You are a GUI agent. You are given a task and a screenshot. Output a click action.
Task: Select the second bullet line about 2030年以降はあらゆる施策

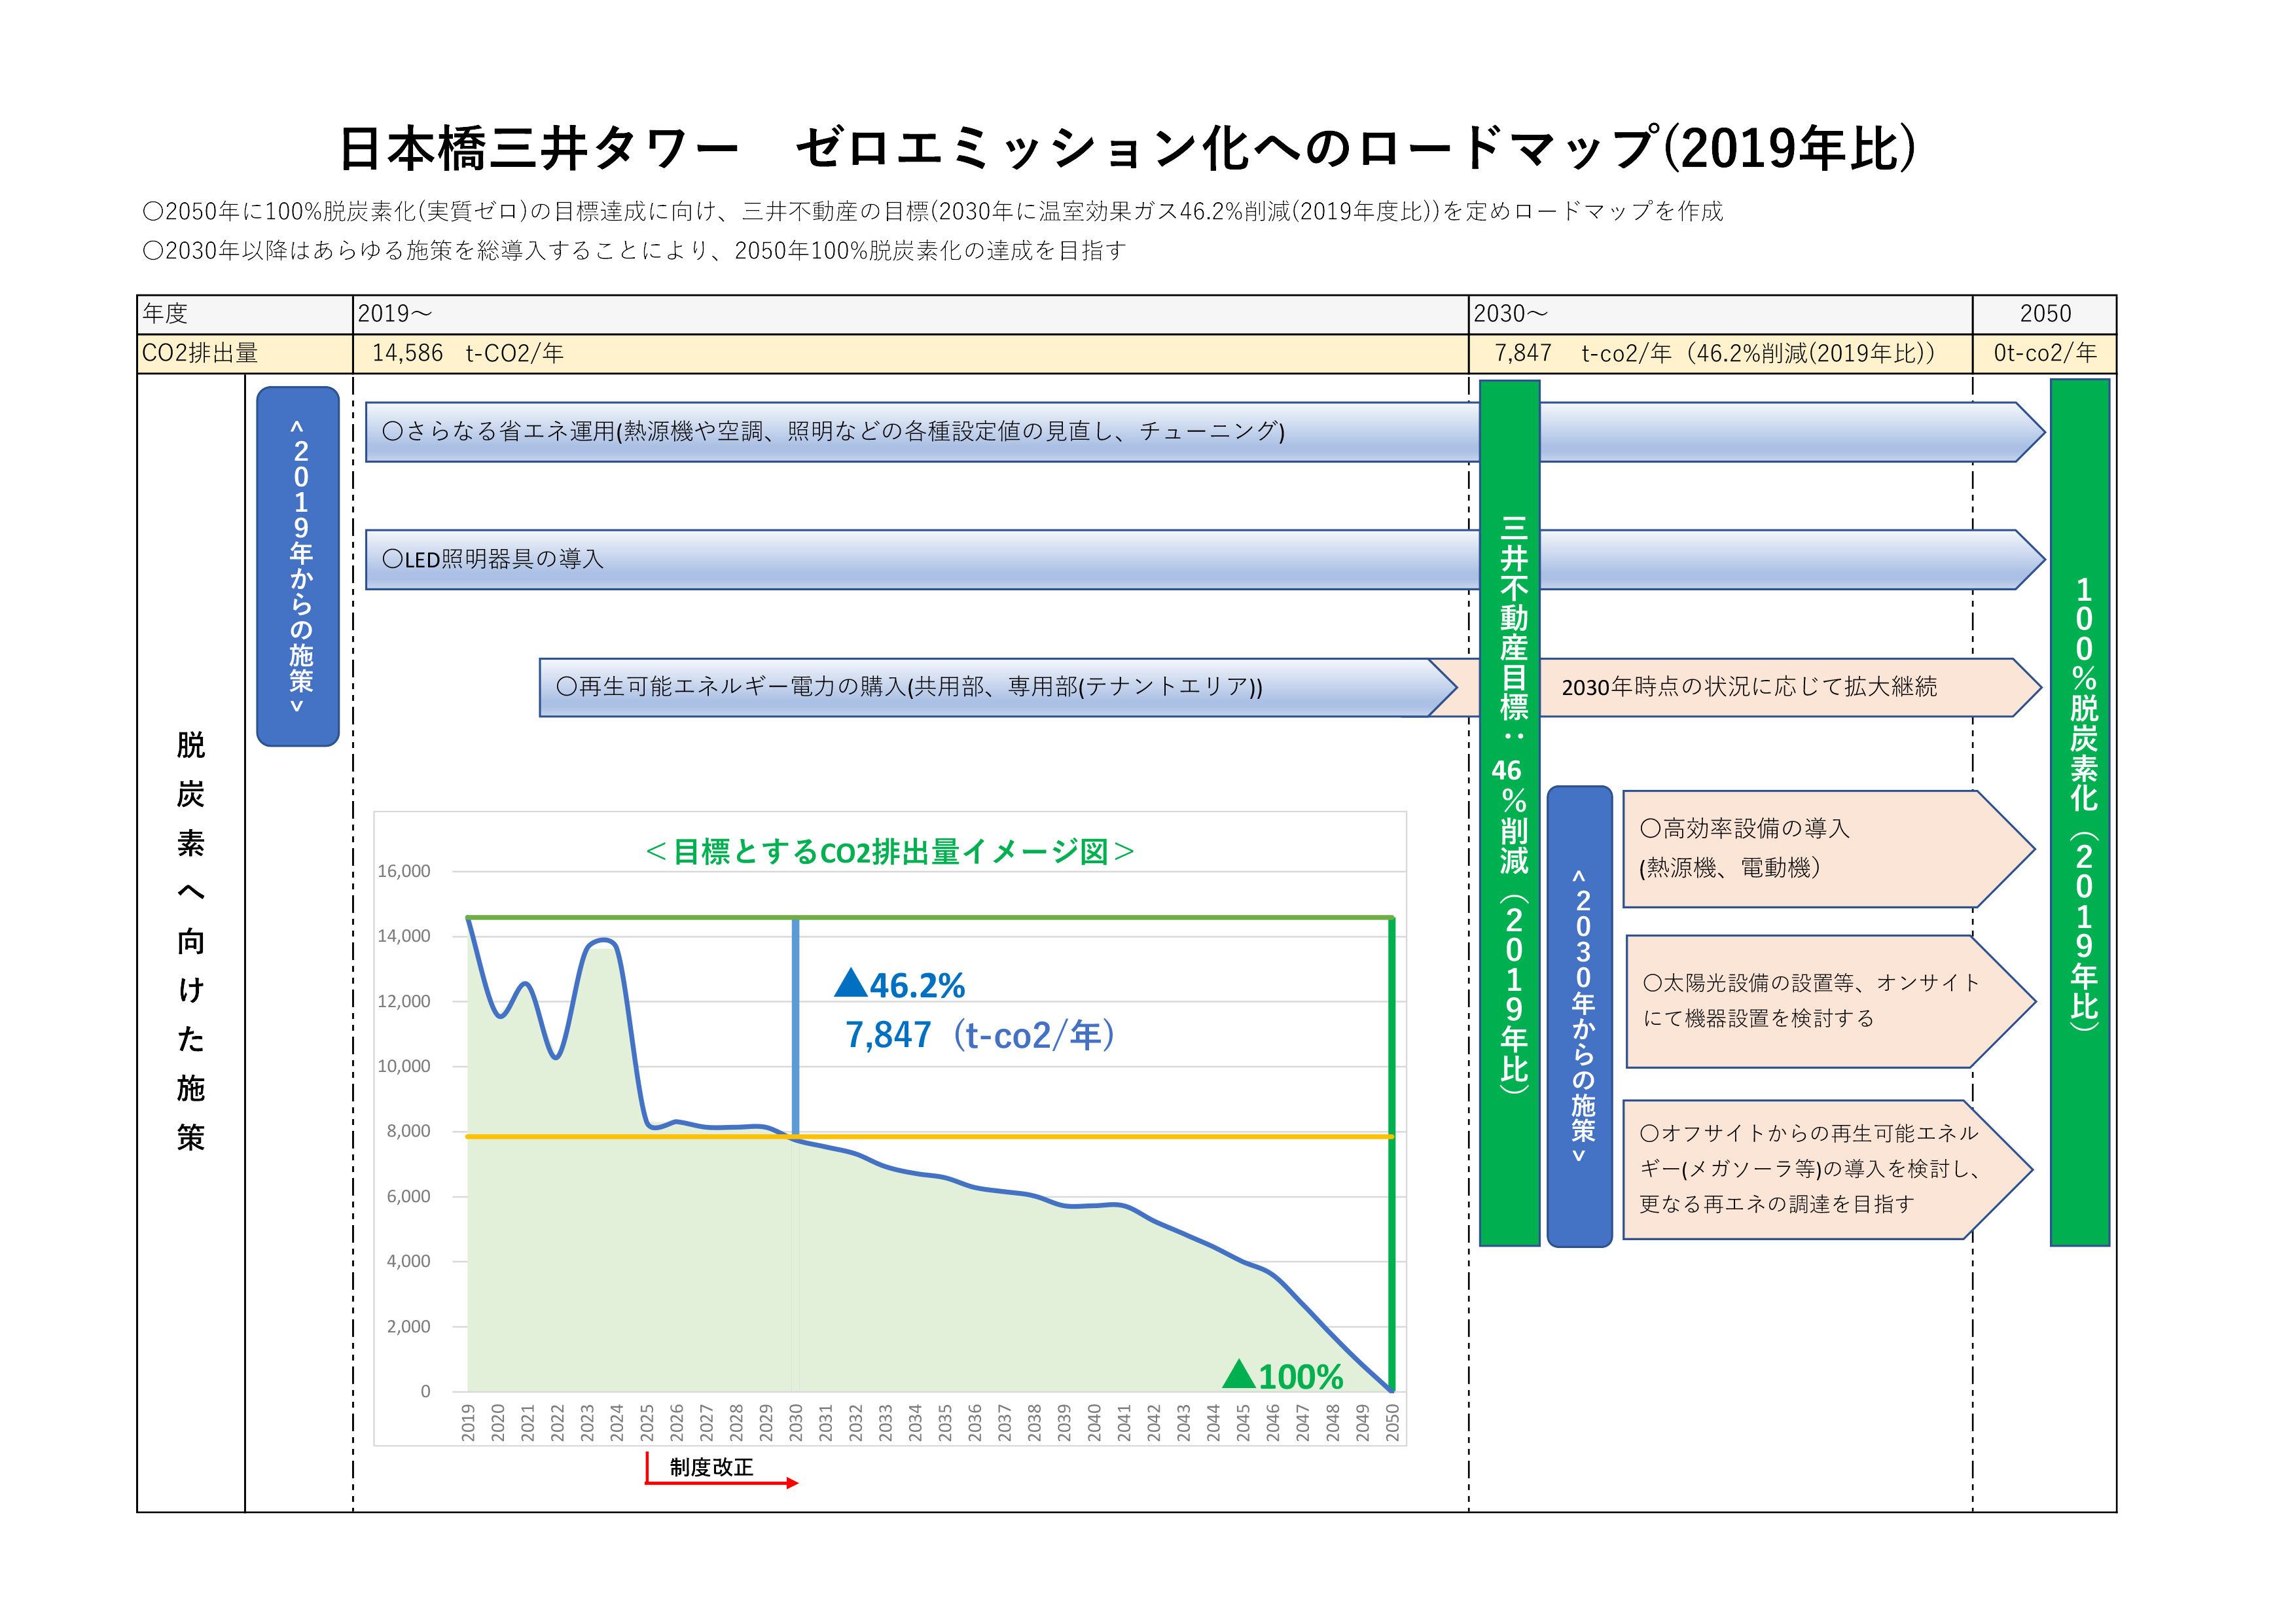coord(635,251)
